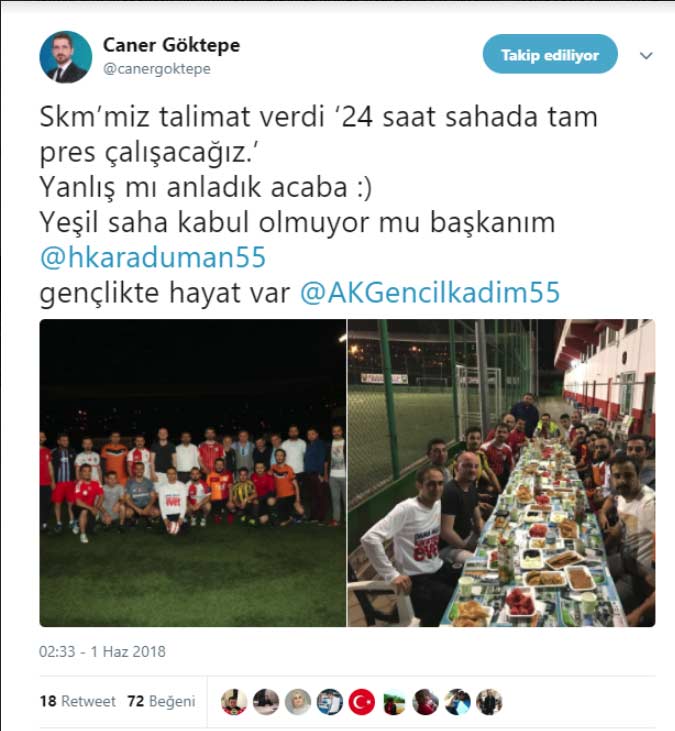Click the @canergoktepe handle
This screenshot has width=675, height=731.
coord(157,69)
